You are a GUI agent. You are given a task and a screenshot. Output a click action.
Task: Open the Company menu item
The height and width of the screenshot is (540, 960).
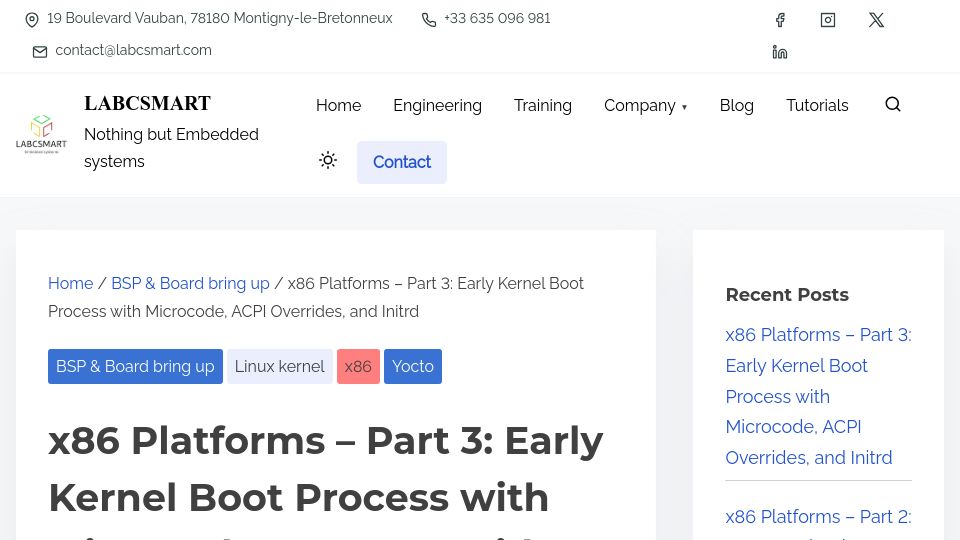tap(640, 105)
